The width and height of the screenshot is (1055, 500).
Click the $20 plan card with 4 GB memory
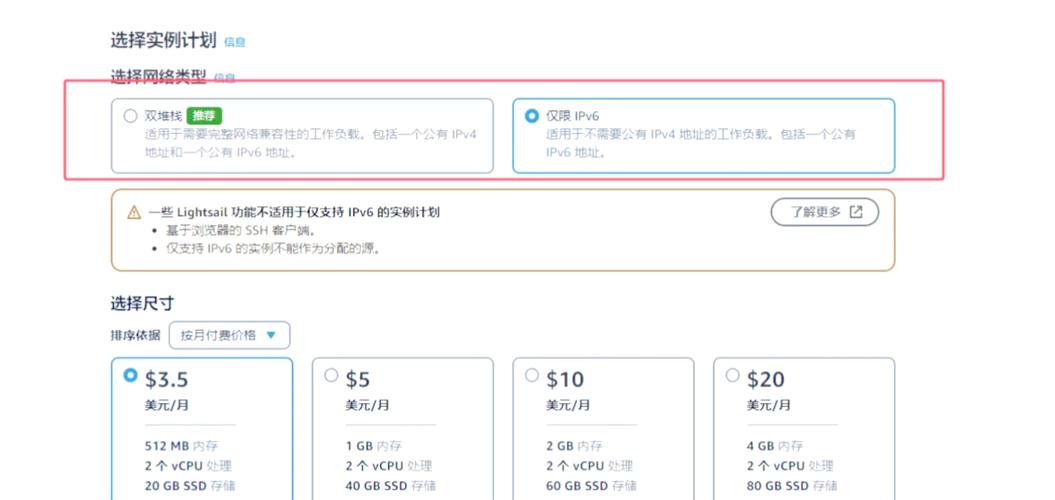tap(804, 429)
